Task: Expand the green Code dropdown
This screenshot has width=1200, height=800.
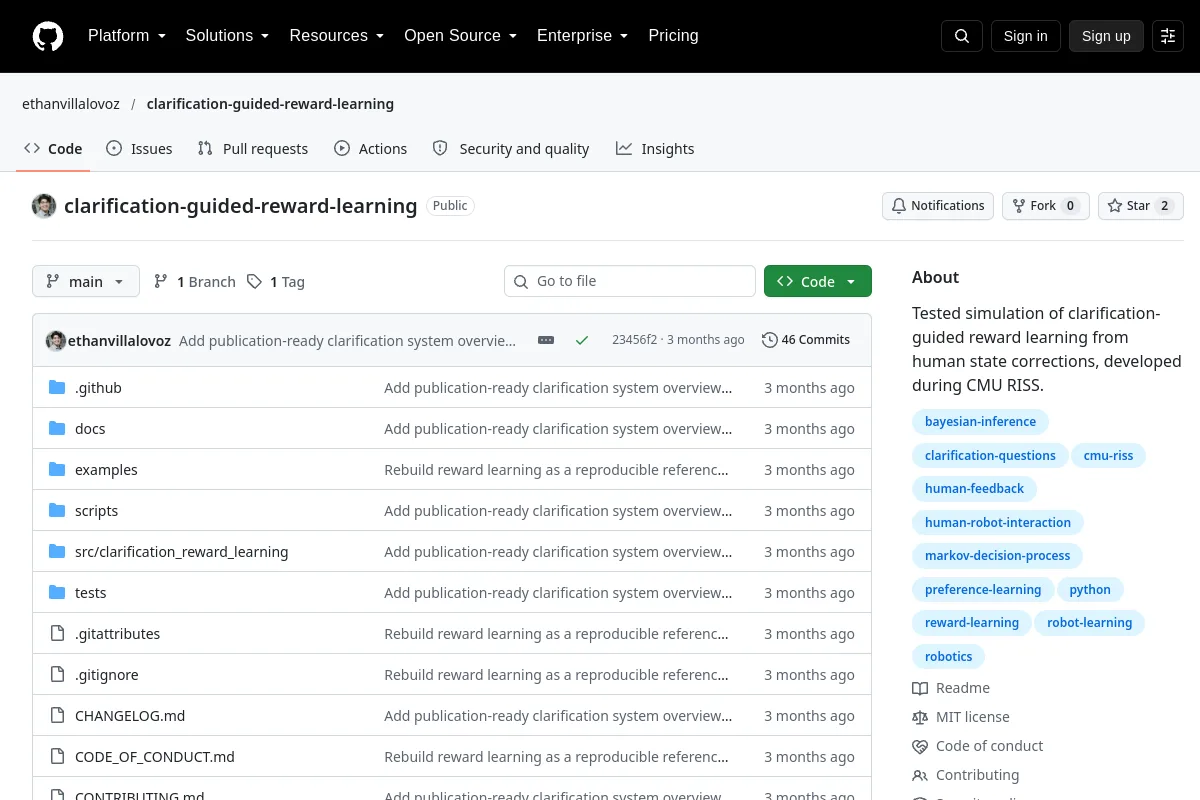Action: tap(818, 282)
